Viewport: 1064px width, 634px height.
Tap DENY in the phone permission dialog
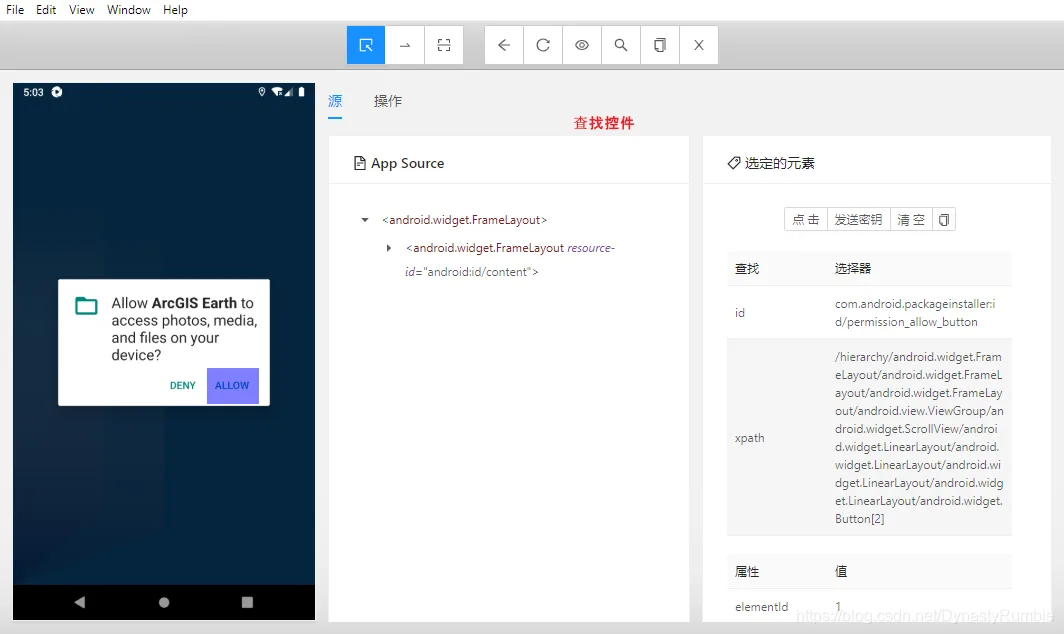(183, 386)
